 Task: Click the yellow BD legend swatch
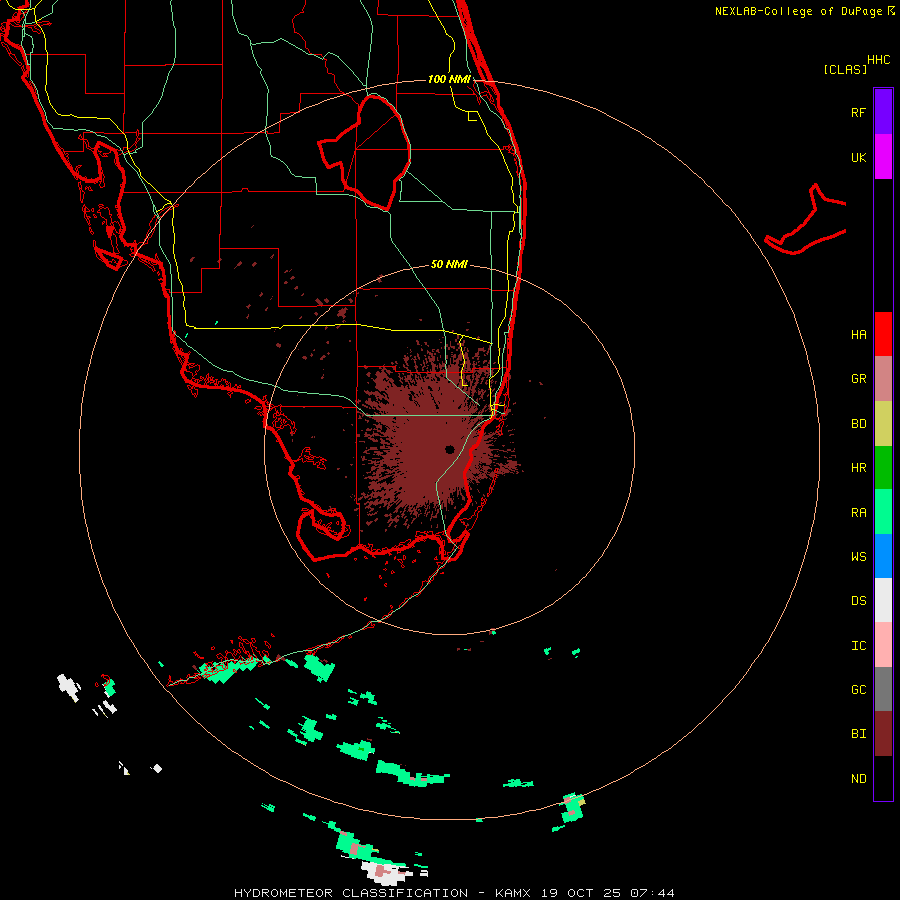pos(883,424)
